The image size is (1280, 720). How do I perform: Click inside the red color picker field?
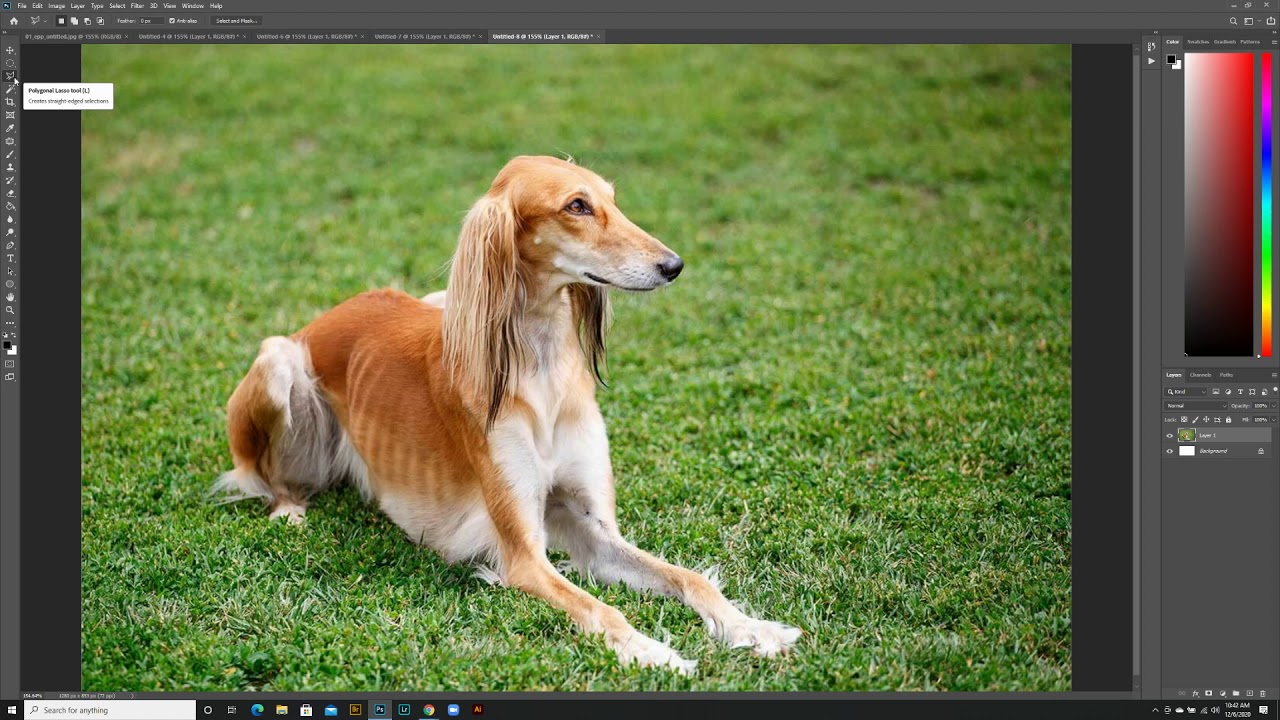click(x=1219, y=204)
